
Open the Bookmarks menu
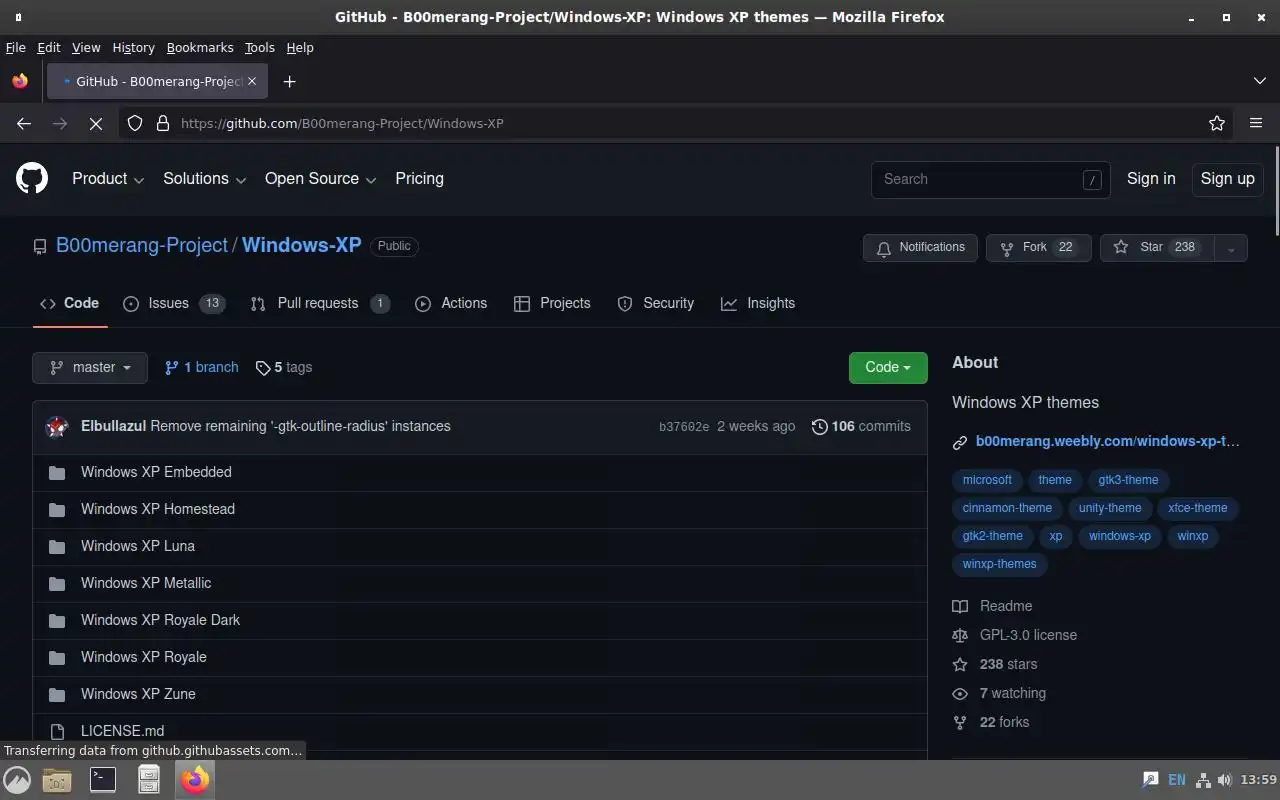(200, 47)
